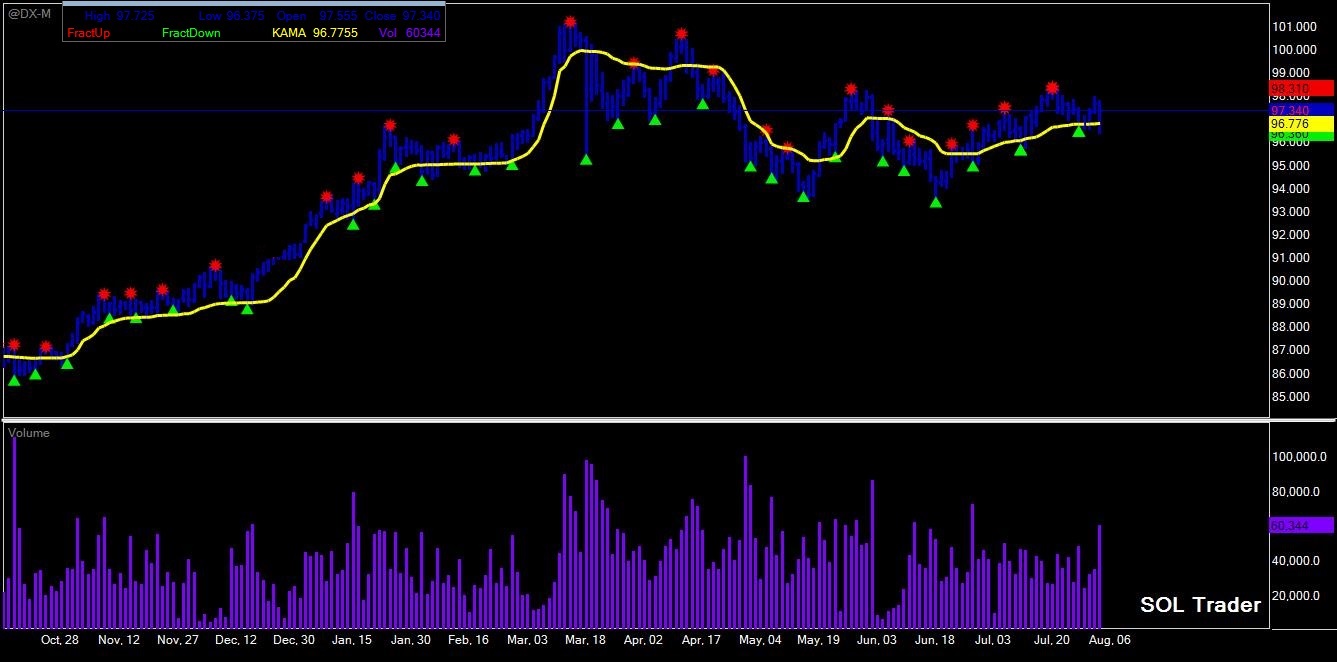Click the 85.000 price axis label
1337x662 pixels.
tap(1291, 397)
